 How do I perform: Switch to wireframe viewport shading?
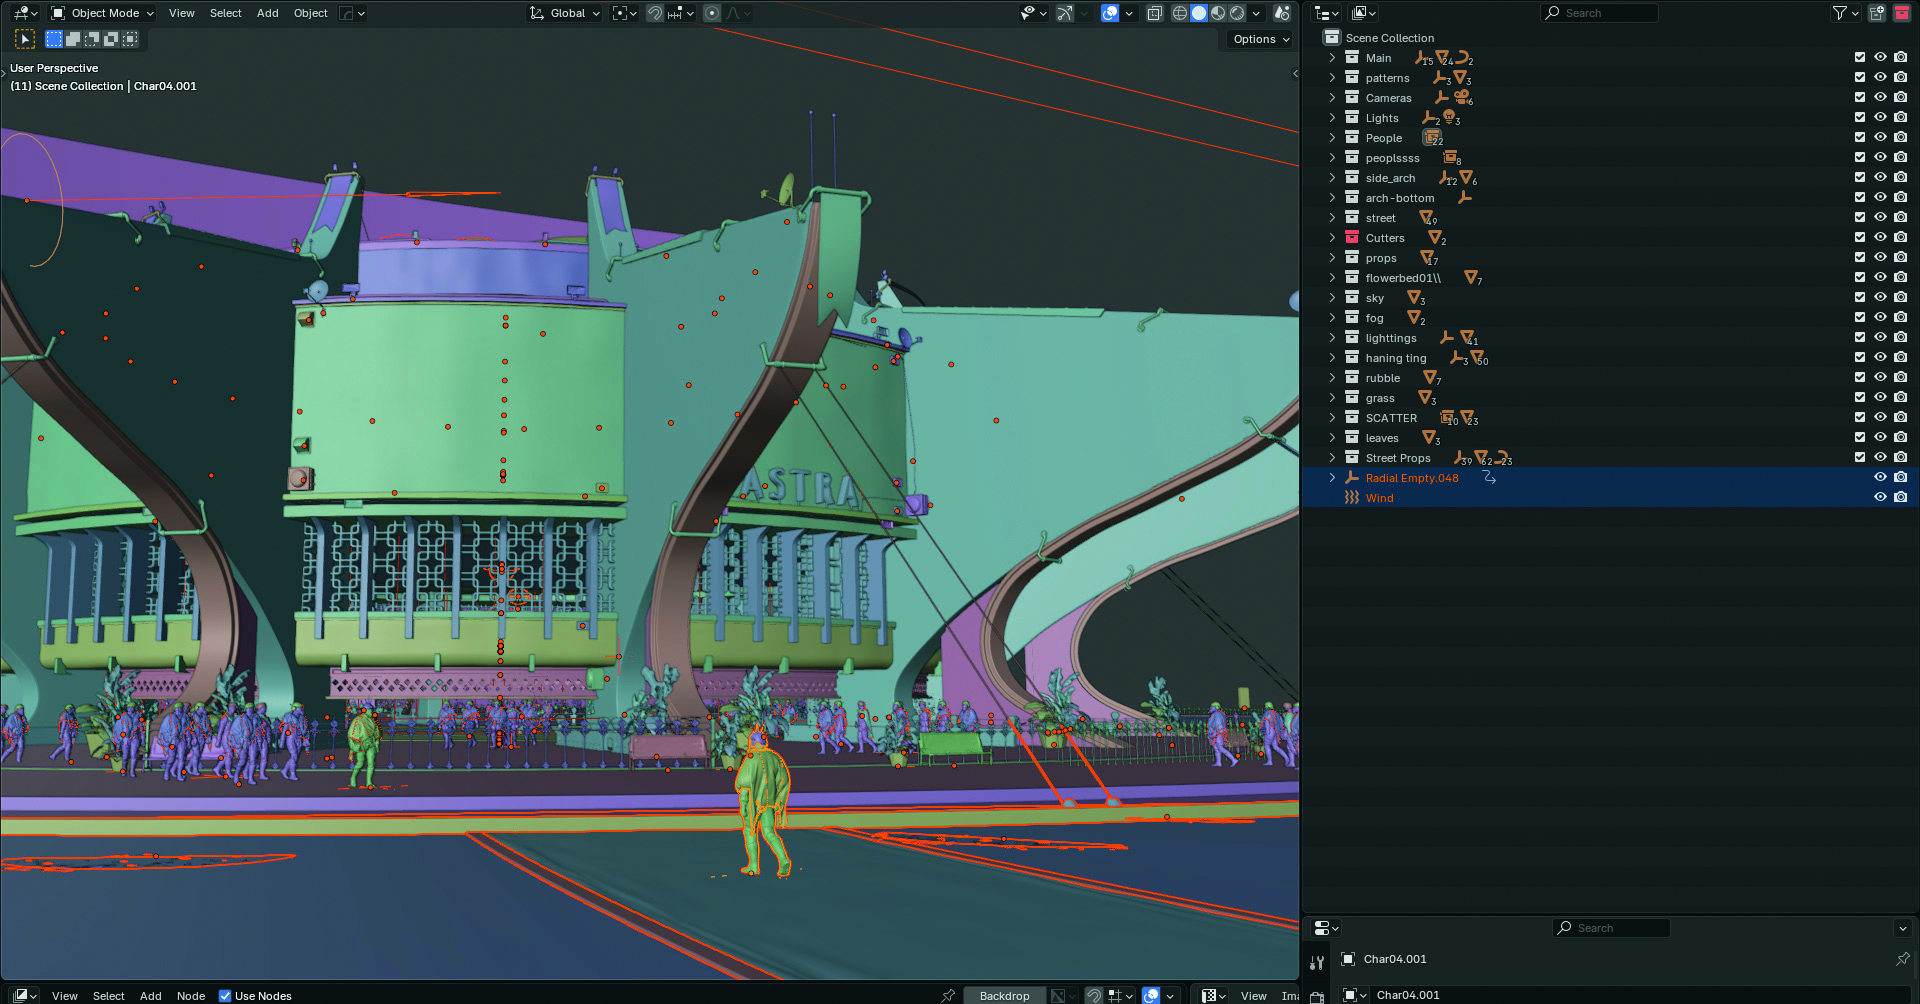[1180, 13]
